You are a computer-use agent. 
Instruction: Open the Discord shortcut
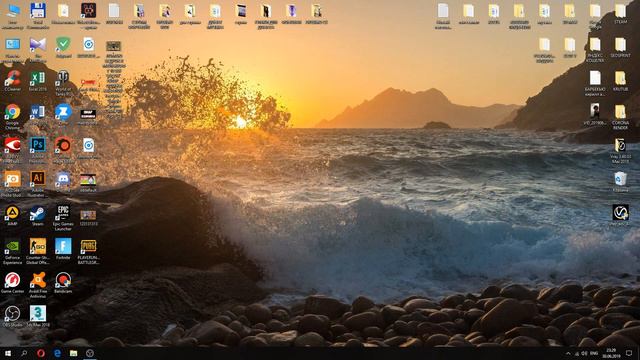[63, 178]
